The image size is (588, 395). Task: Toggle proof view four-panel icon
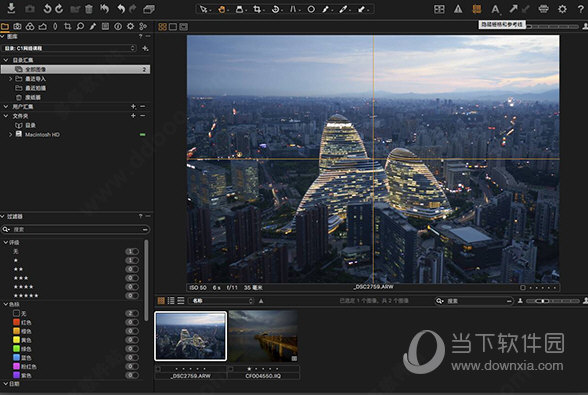click(x=439, y=9)
